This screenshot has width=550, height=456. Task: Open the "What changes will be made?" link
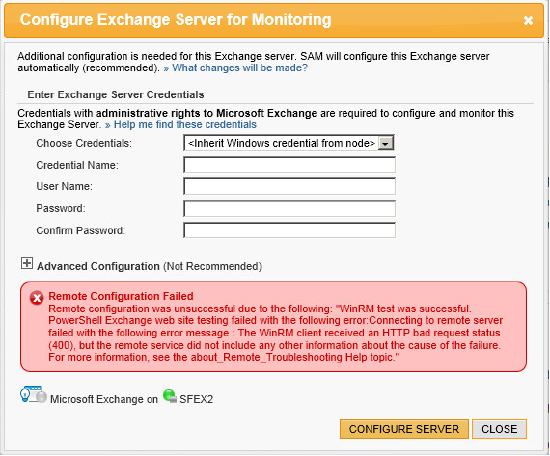[x=236, y=68]
